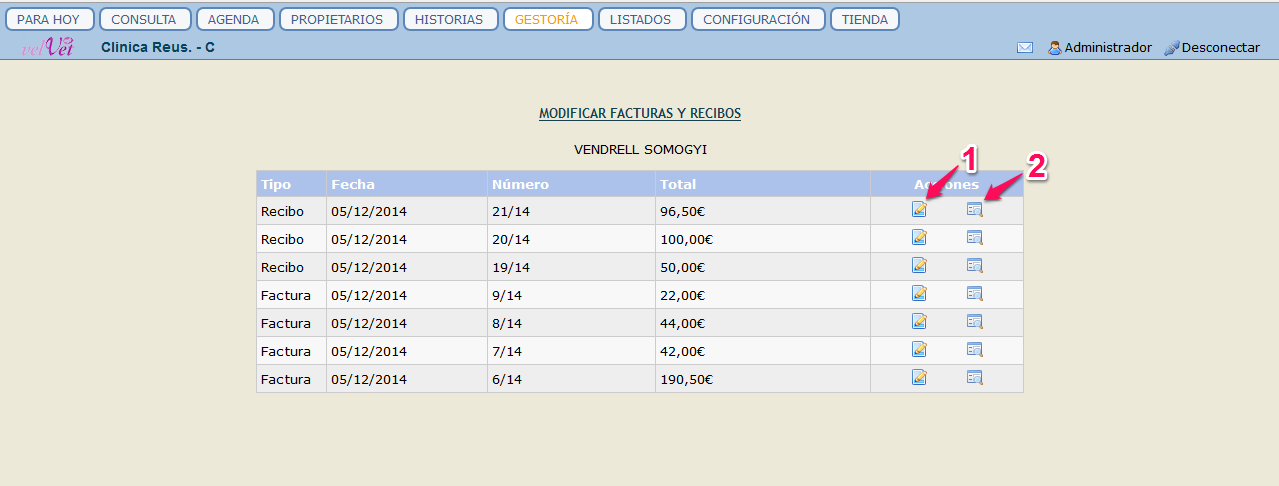This screenshot has height=486, width=1279.
Task: Open the details icon for Recibo 21/14
Action: 974,209
